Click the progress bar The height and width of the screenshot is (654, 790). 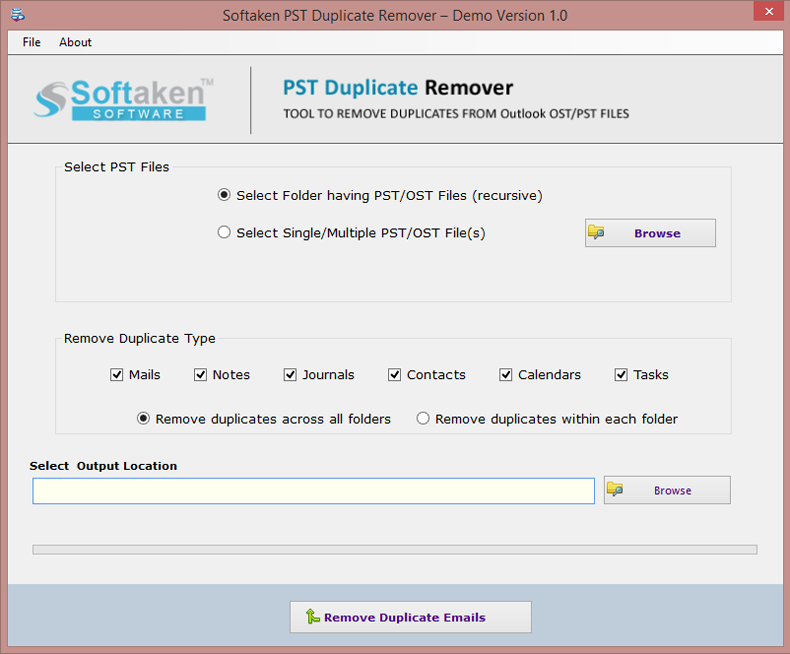[394, 549]
